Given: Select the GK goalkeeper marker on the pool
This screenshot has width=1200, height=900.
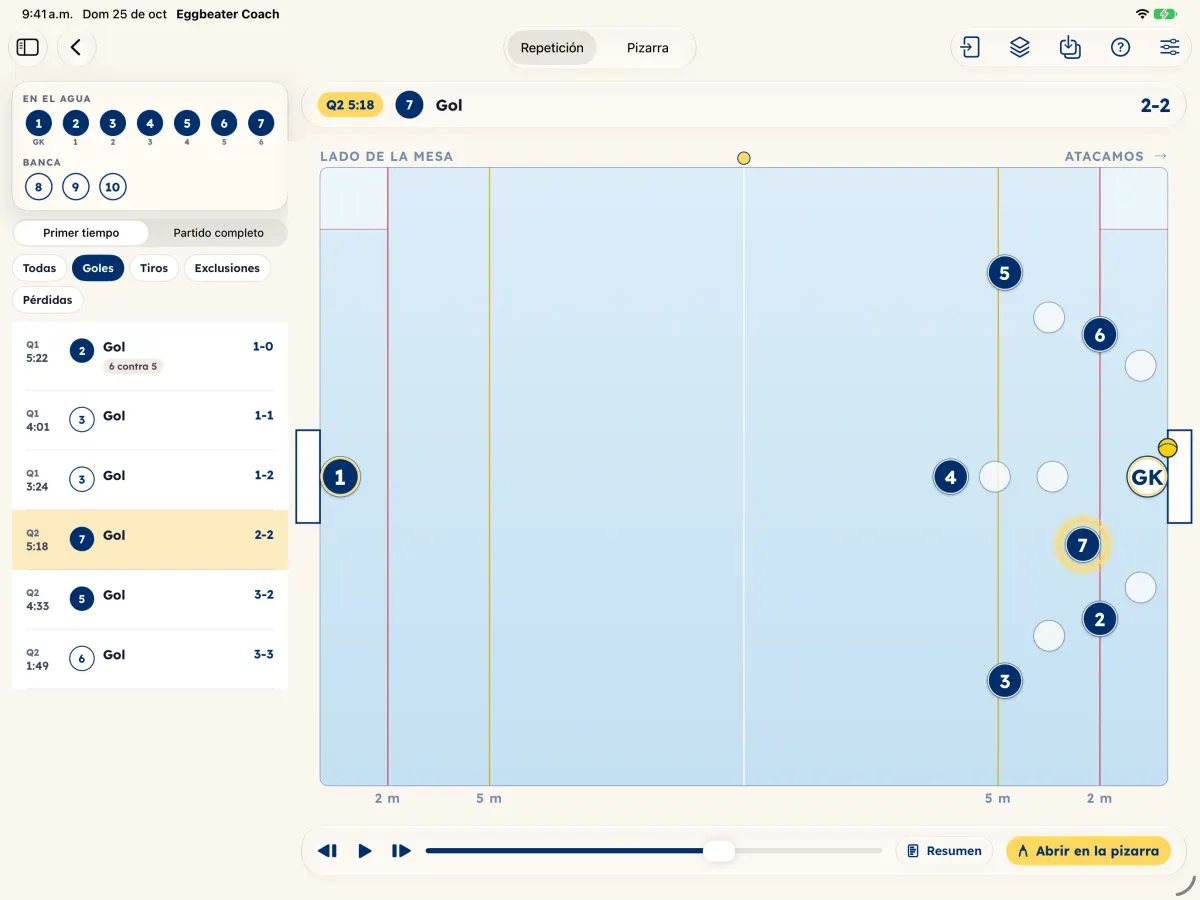Looking at the screenshot, I should 1147,477.
